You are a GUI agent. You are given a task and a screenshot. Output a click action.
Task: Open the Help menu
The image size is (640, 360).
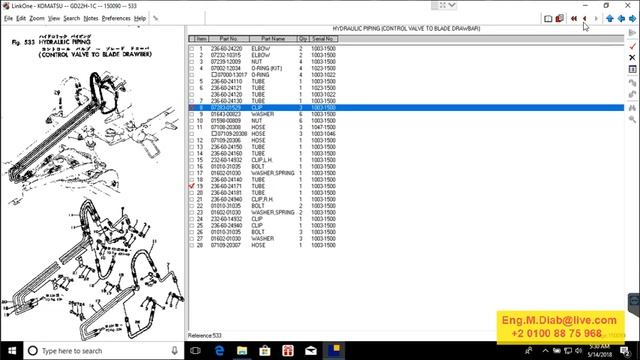[x=140, y=18]
